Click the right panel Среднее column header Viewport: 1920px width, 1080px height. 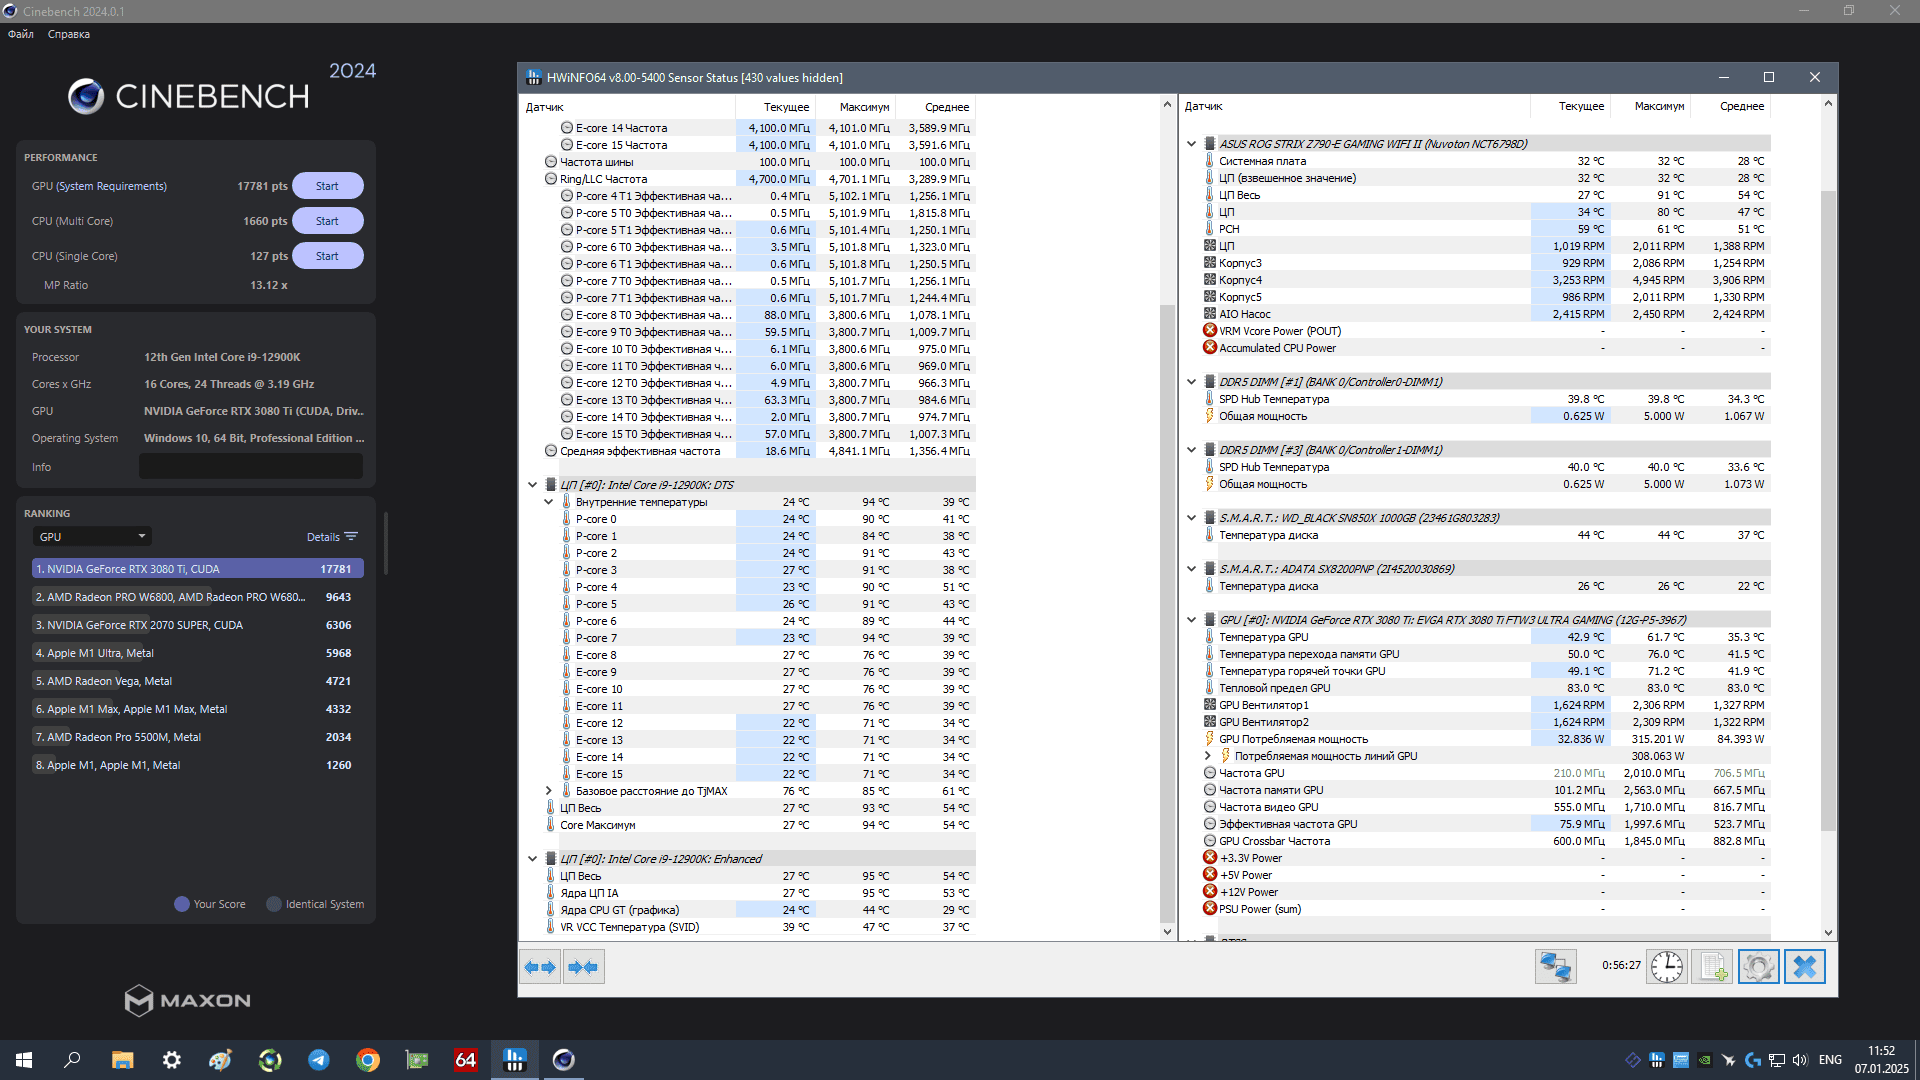1730,106
